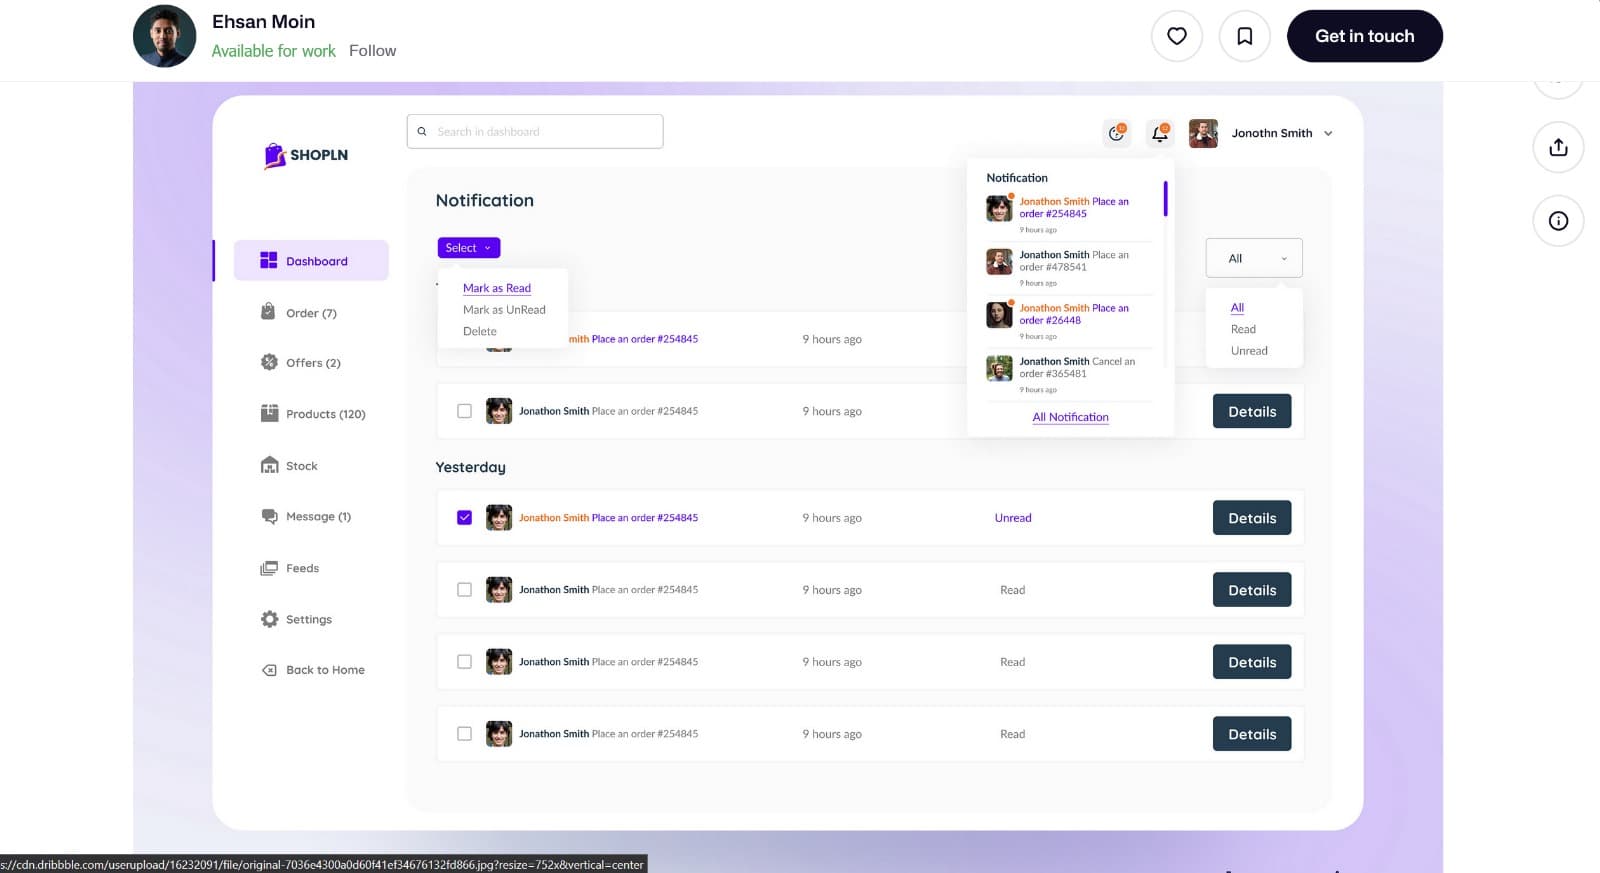Click the search magnifier icon
The image size is (1600, 873).
pyautogui.click(x=422, y=131)
